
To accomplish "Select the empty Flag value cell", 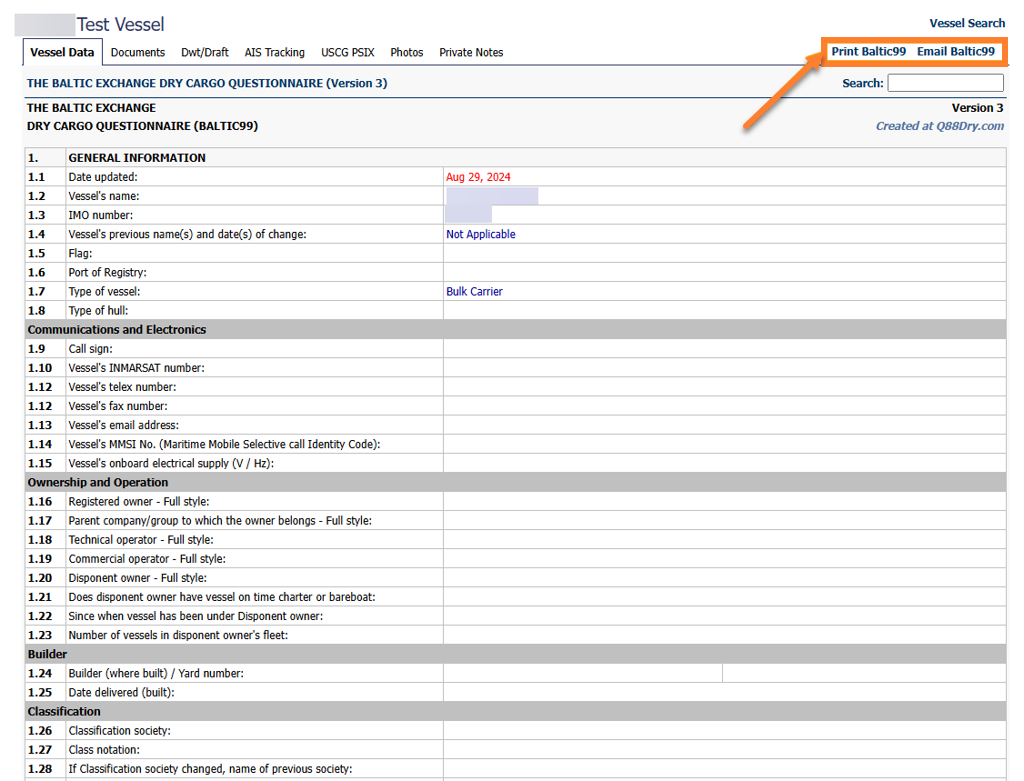I will [724, 254].
